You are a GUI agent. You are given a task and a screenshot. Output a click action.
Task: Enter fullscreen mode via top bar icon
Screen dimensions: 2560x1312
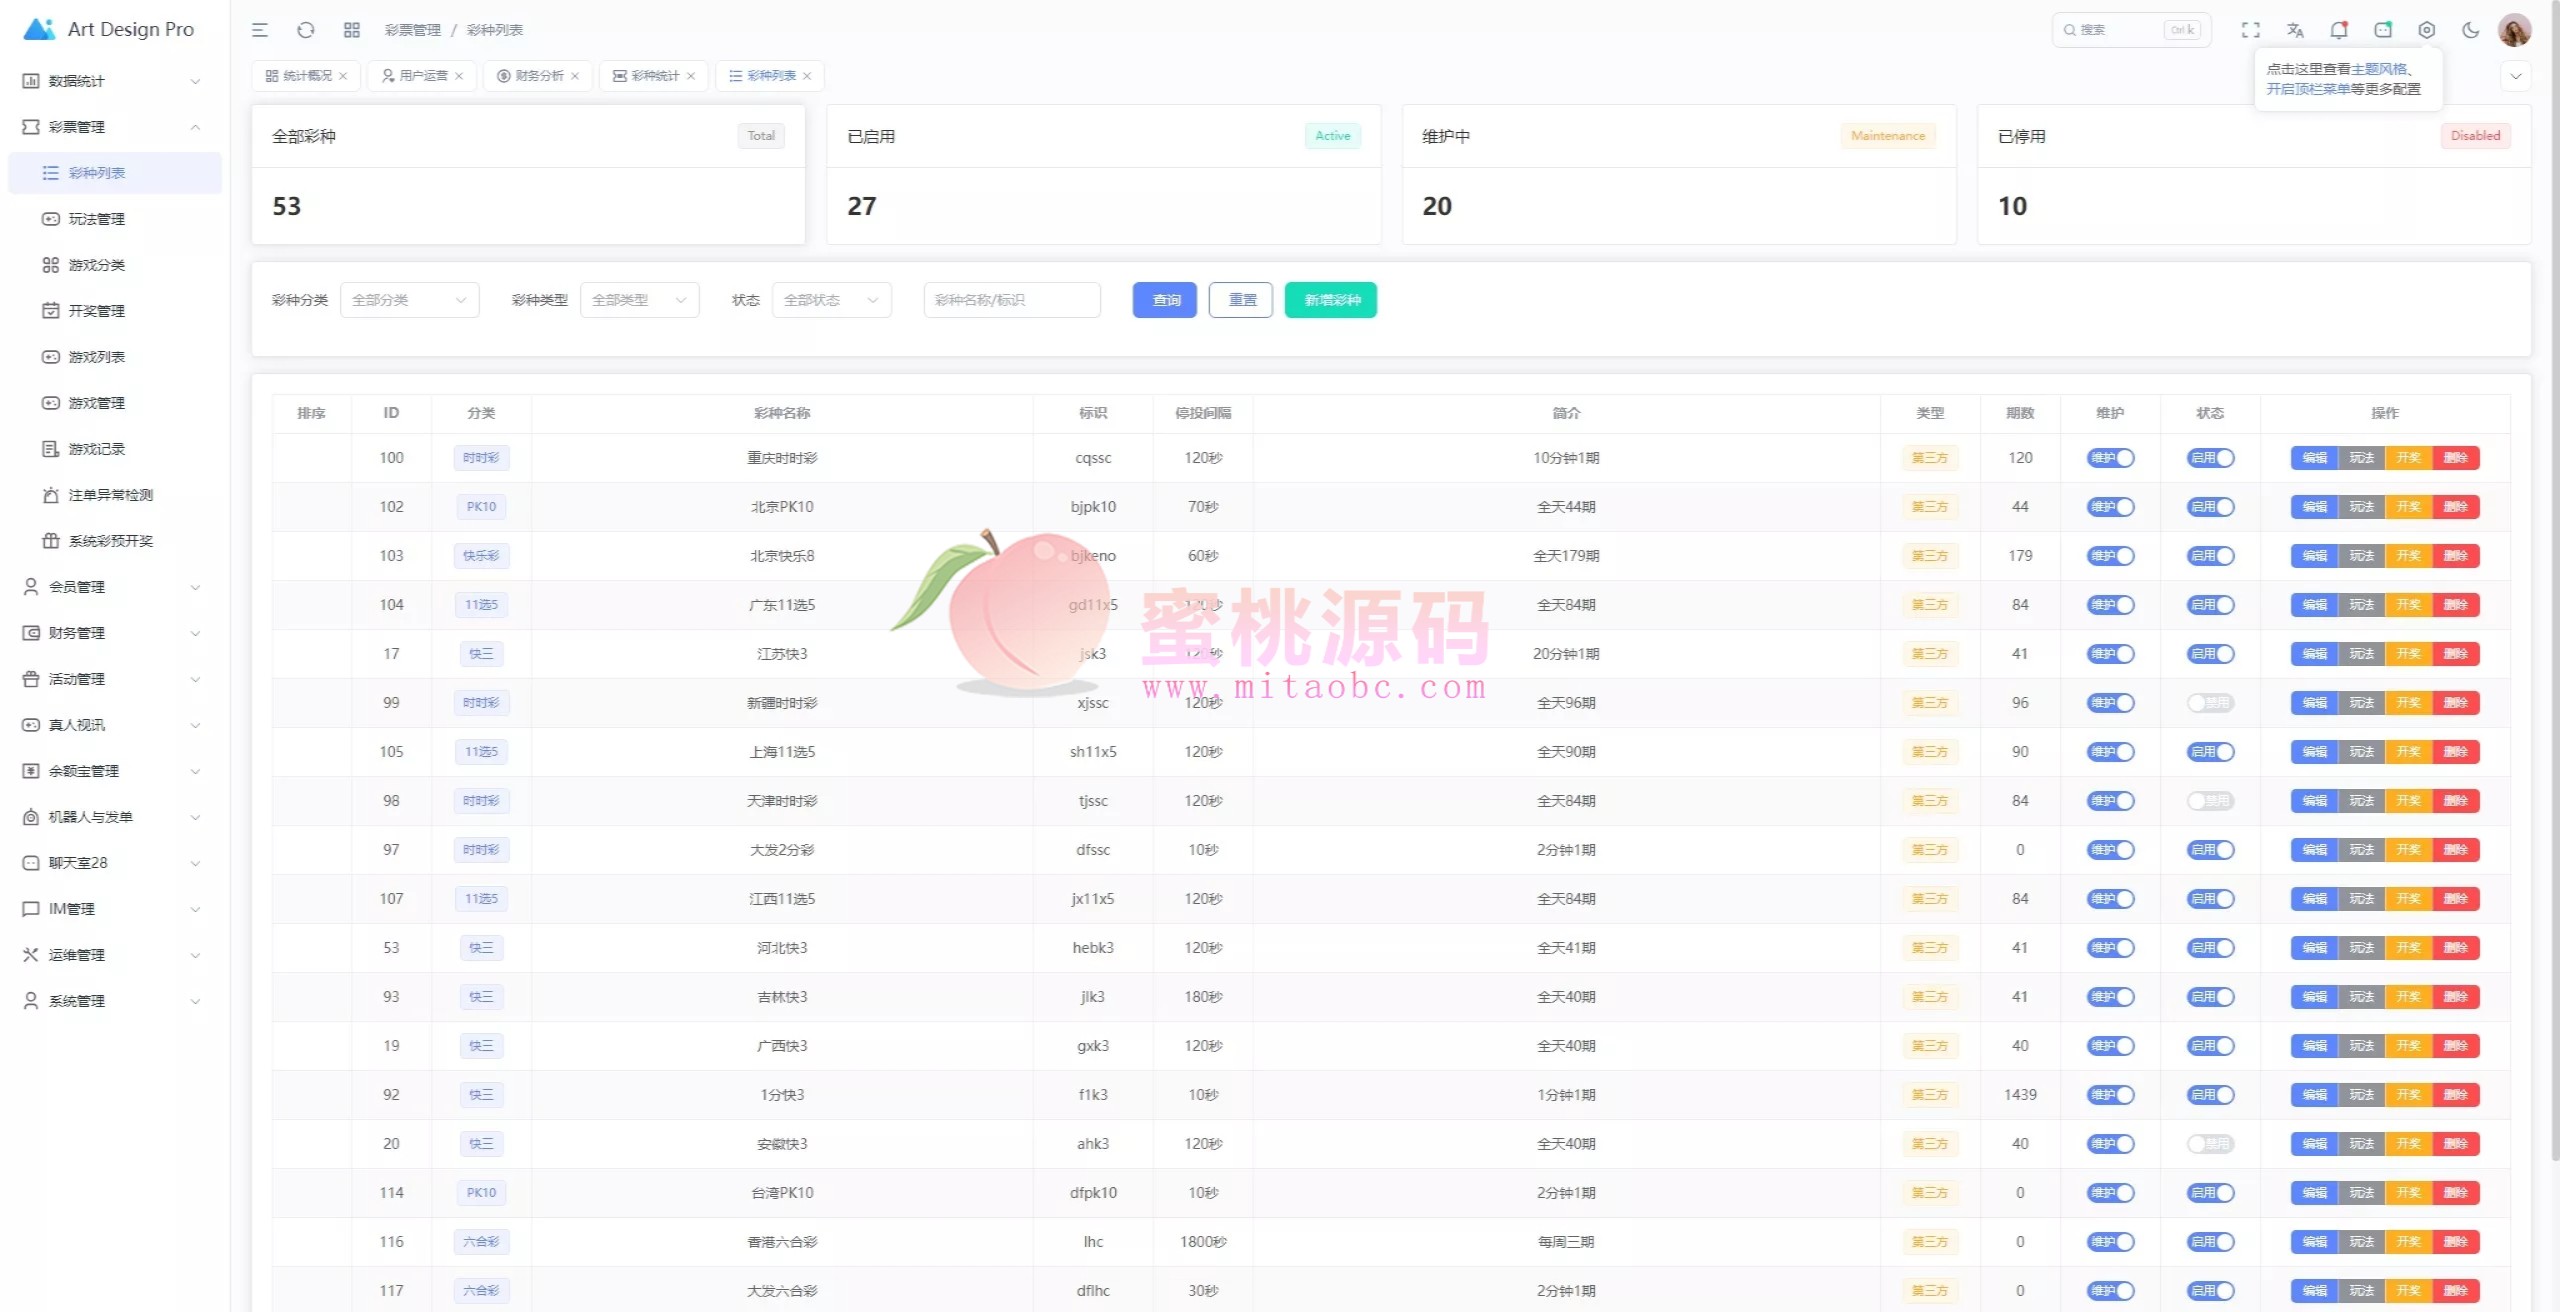(x=2250, y=30)
